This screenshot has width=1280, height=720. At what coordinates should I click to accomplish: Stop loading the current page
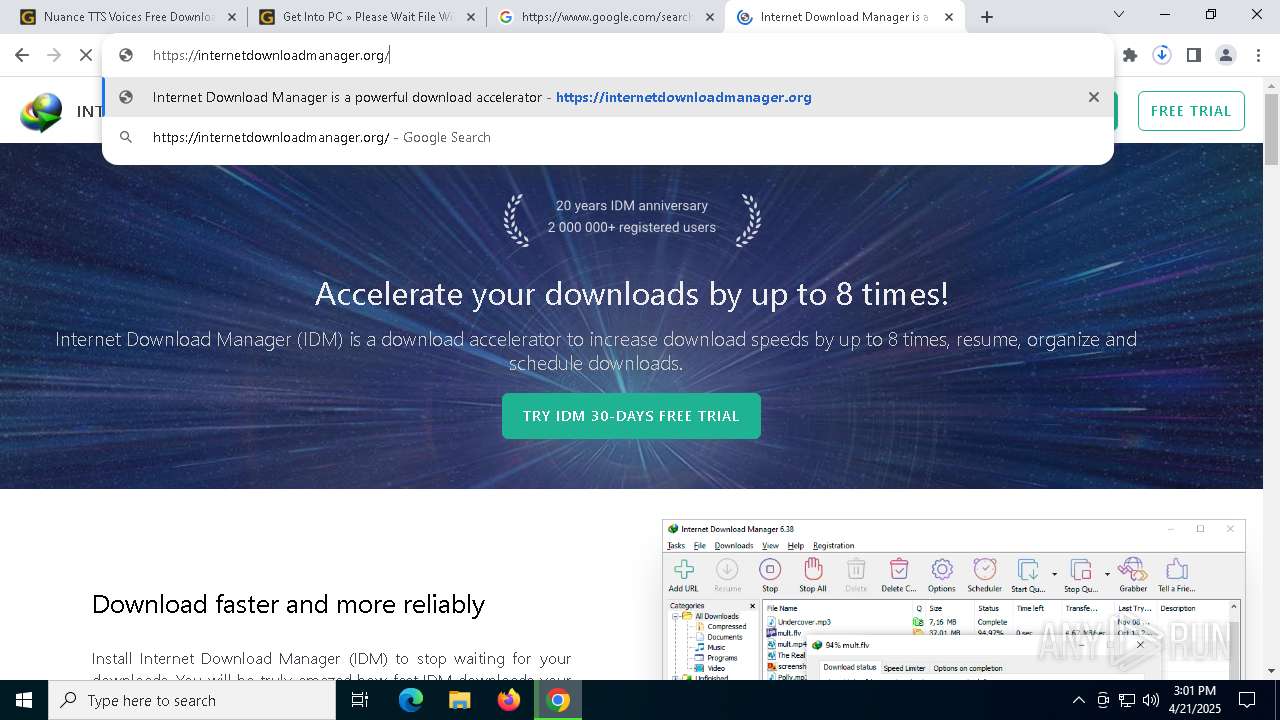pos(86,55)
